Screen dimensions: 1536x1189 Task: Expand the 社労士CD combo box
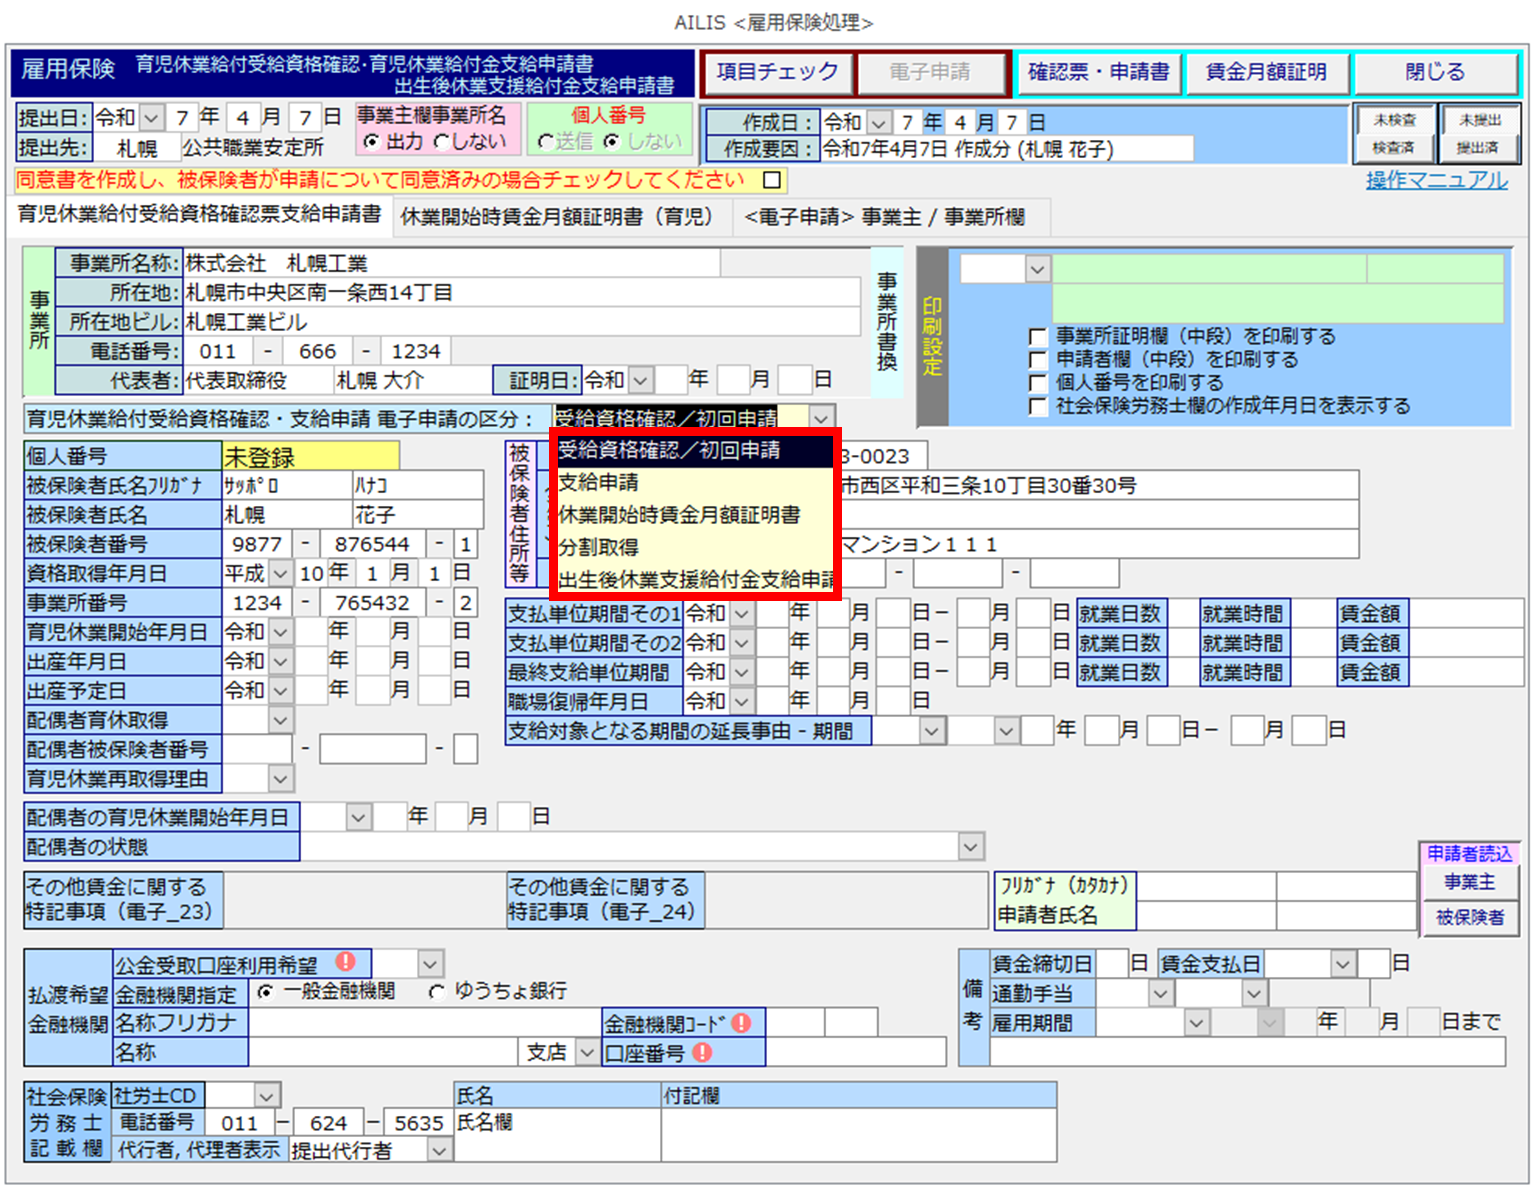266,1096
